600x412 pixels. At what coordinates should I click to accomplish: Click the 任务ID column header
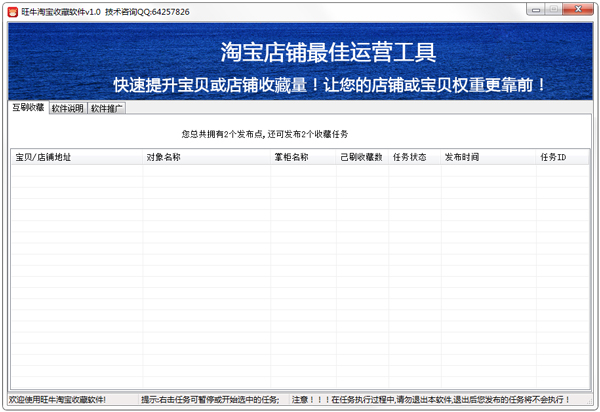click(x=562, y=157)
